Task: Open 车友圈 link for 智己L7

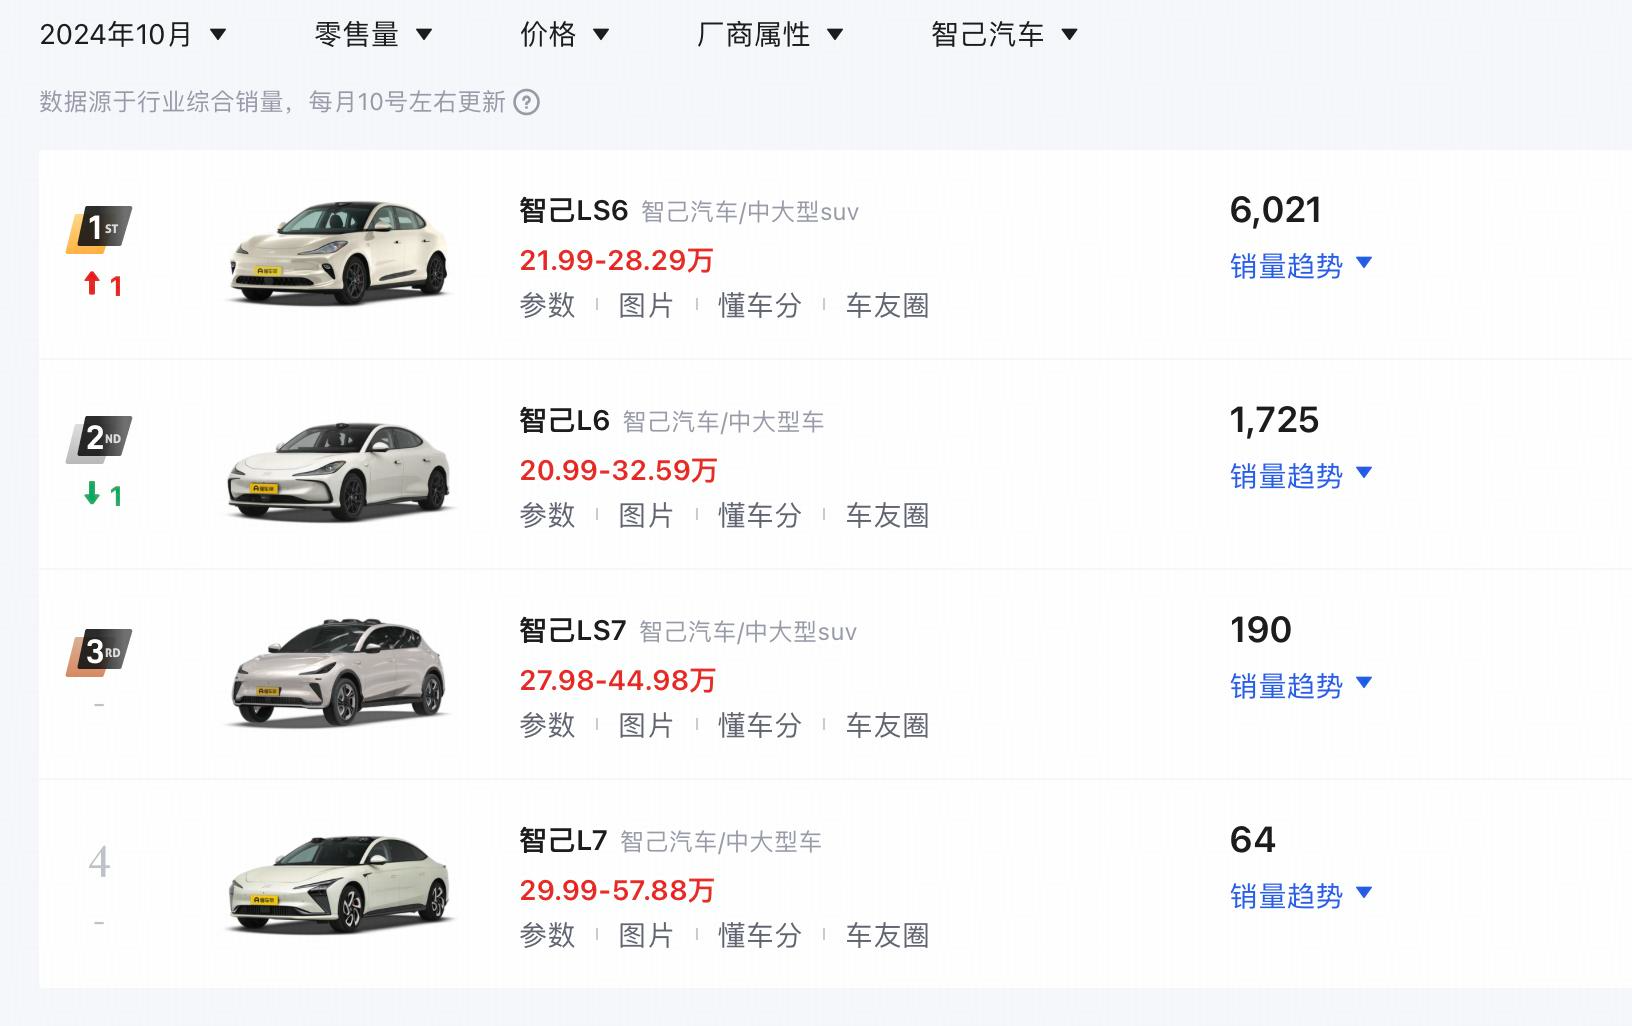Action: (887, 936)
